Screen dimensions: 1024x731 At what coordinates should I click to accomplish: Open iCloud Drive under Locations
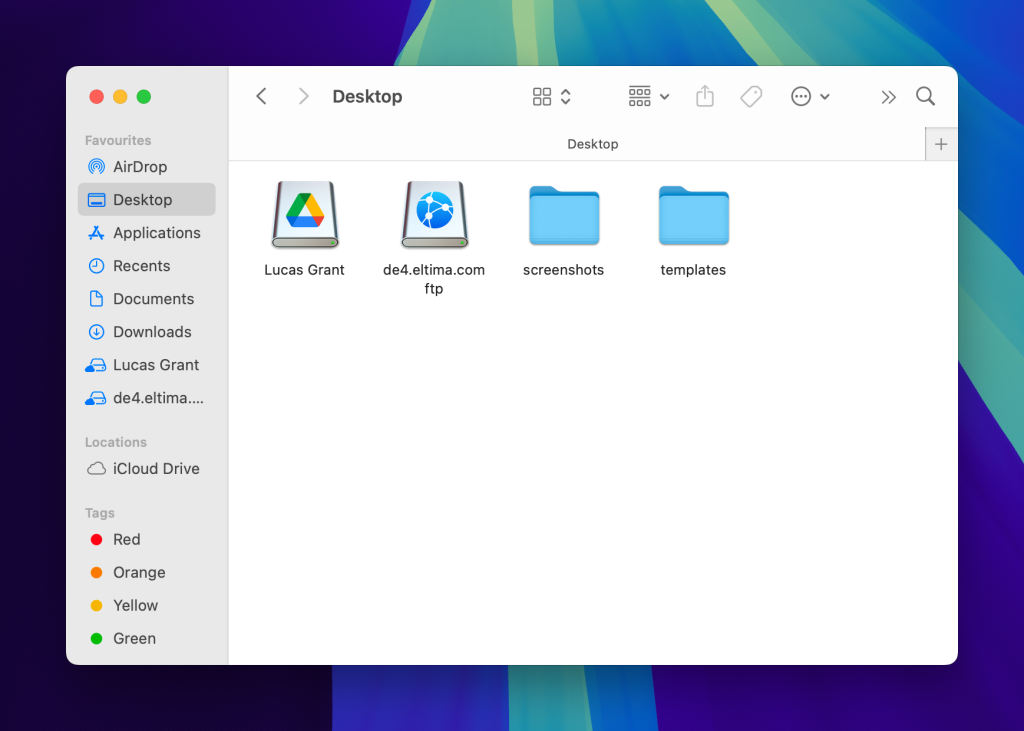(156, 468)
